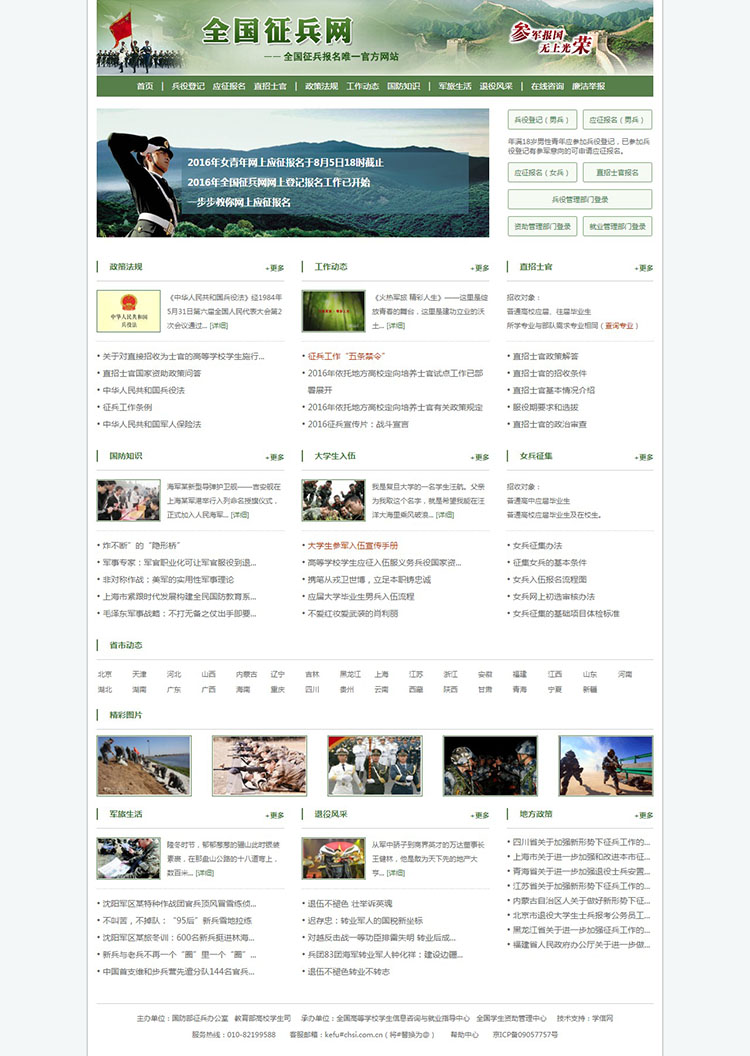Show more in the 工作动态 section

click(x=480, y=268)
